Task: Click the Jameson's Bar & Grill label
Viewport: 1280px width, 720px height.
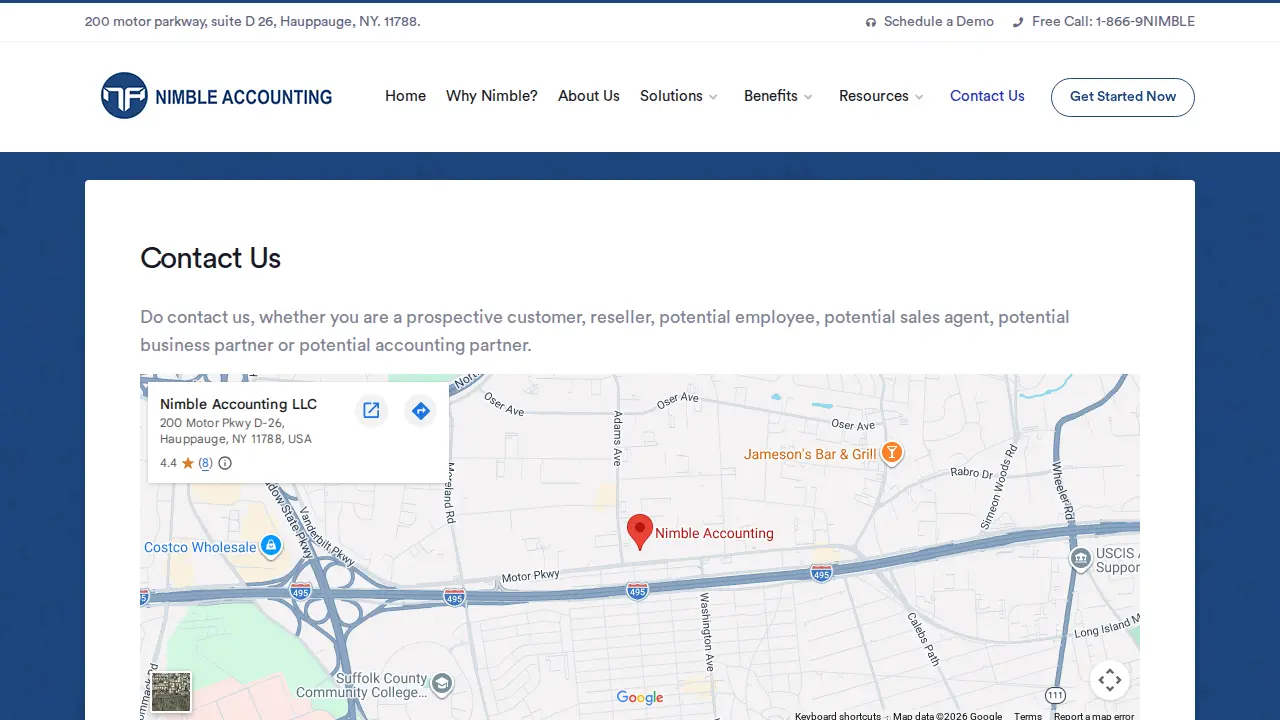Action: [810, 454]
